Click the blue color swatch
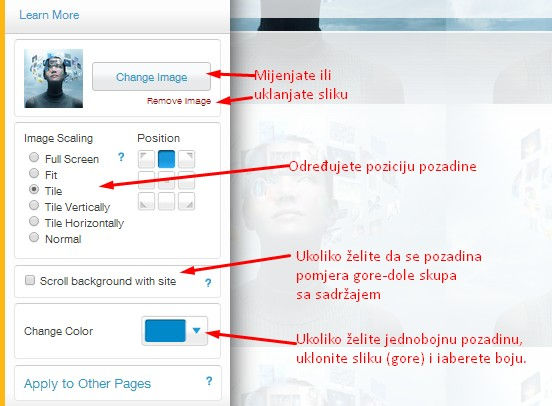Screen dimensions: 552x406 pos(165,331)
